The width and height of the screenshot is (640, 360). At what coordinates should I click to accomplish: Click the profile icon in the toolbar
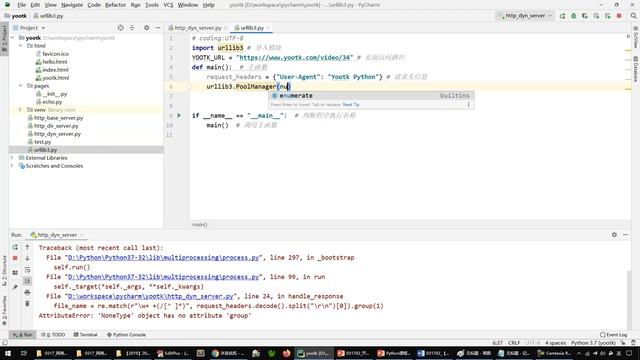596,16
